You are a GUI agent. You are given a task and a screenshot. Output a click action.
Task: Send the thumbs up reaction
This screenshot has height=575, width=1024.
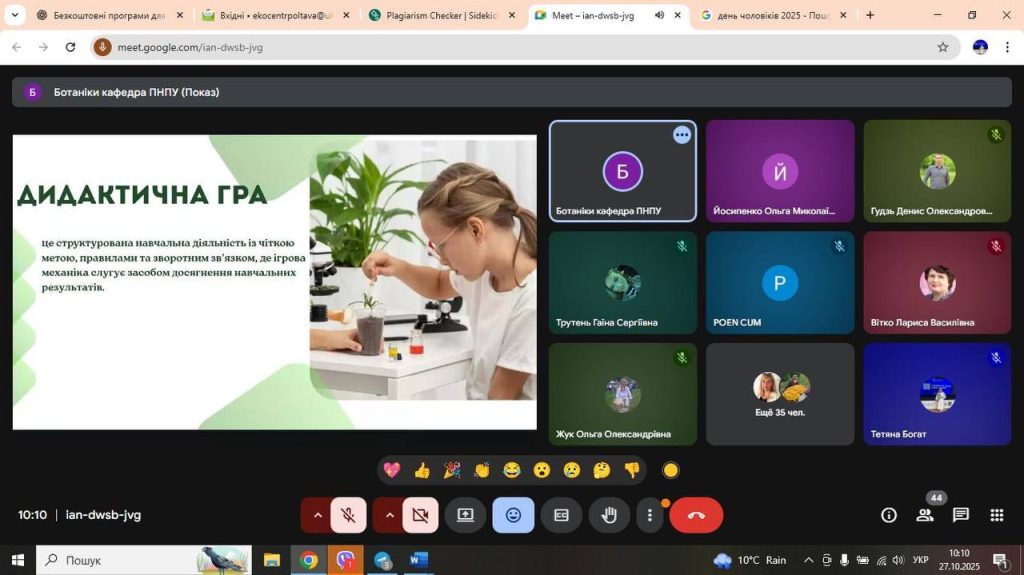pyautogui.click(x=422, y=470)
